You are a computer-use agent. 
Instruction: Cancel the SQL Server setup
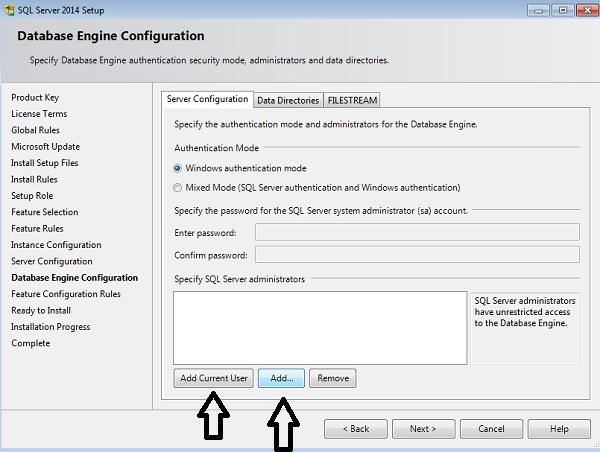pyautogui.click(x=491, y=429)
